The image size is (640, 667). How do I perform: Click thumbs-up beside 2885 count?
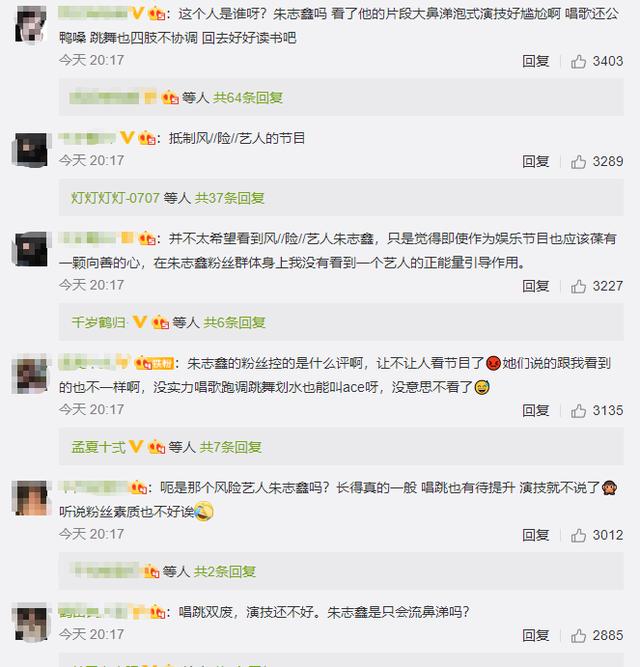click(578, 636)
